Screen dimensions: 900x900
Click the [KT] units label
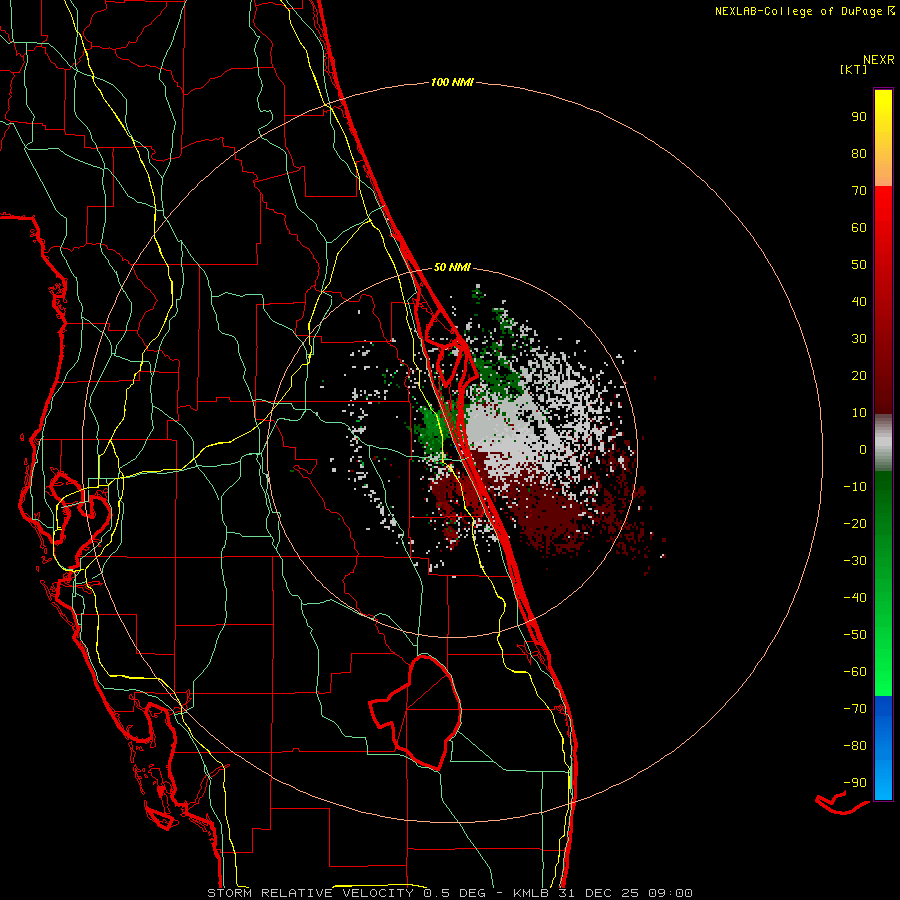(853, 69)
